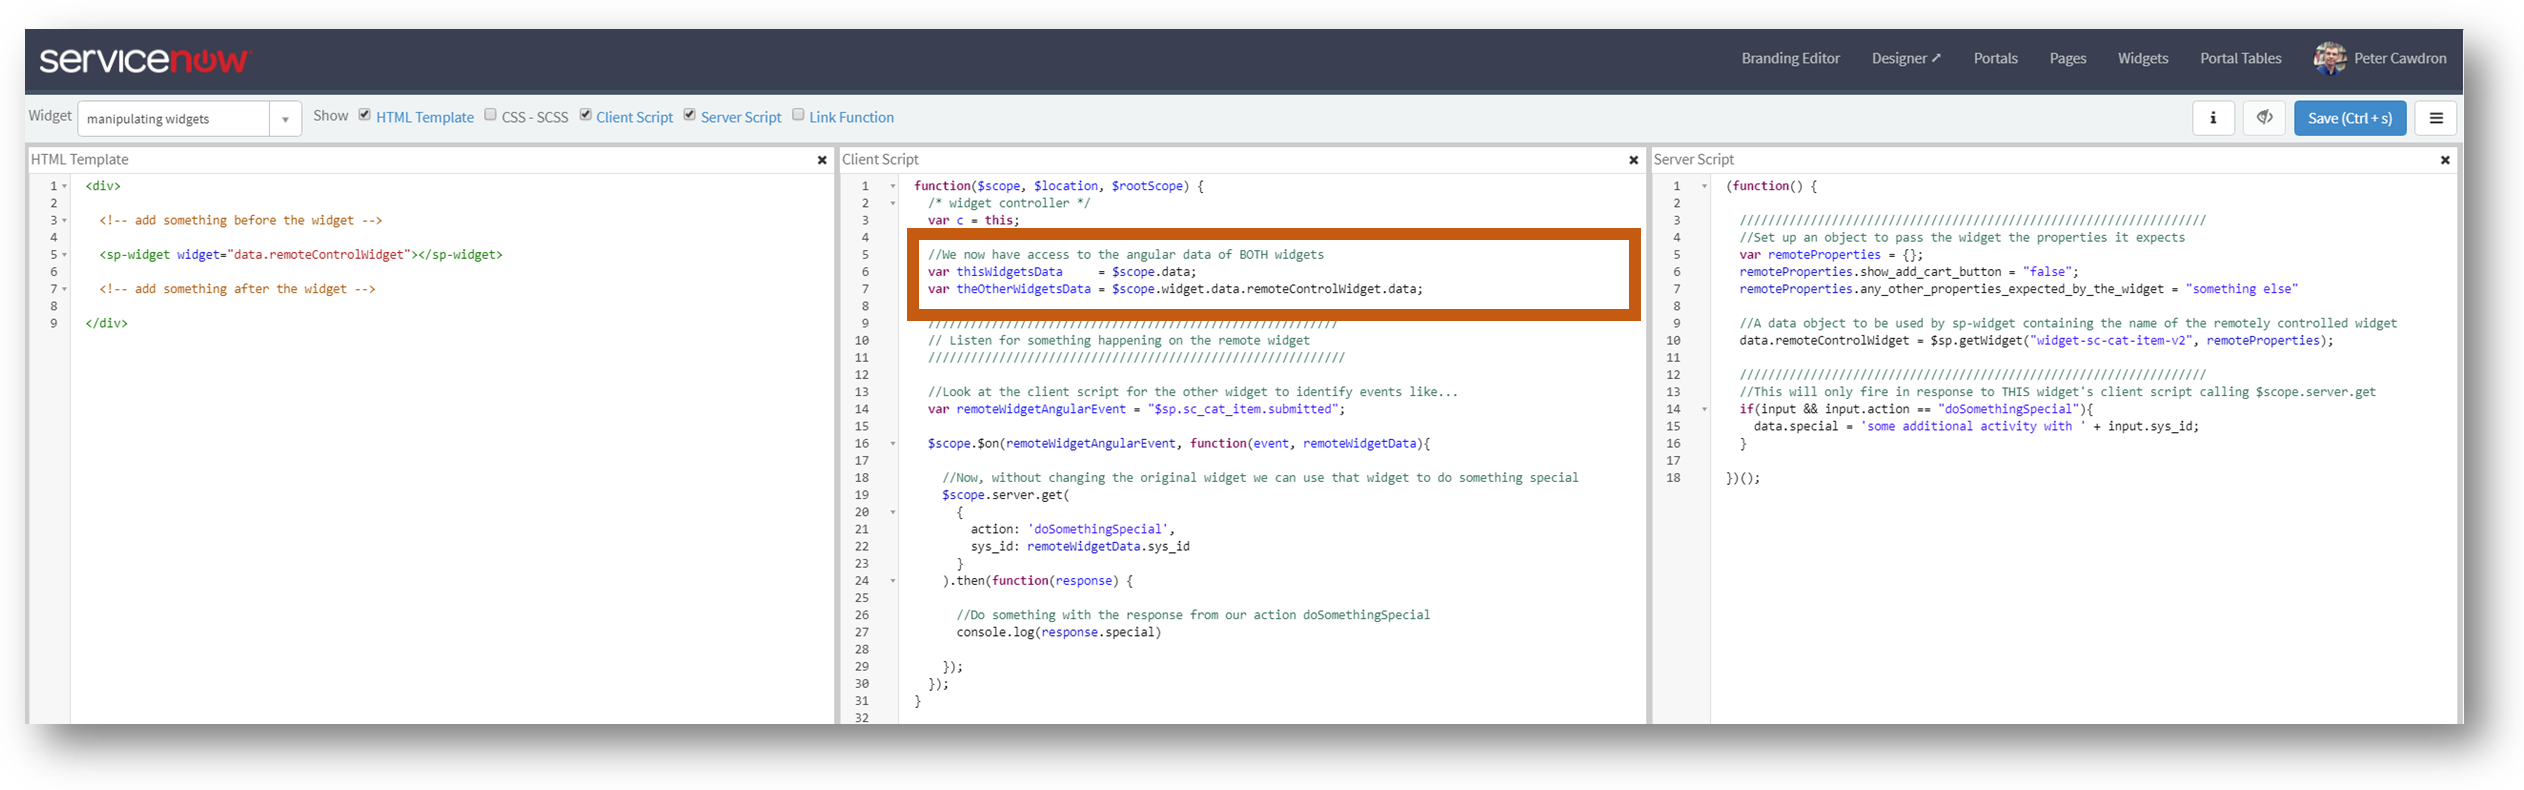Screen dimensions: 2524x790
Task: Toggle the widget preview eye icon
Action: tap(2264, 118)
